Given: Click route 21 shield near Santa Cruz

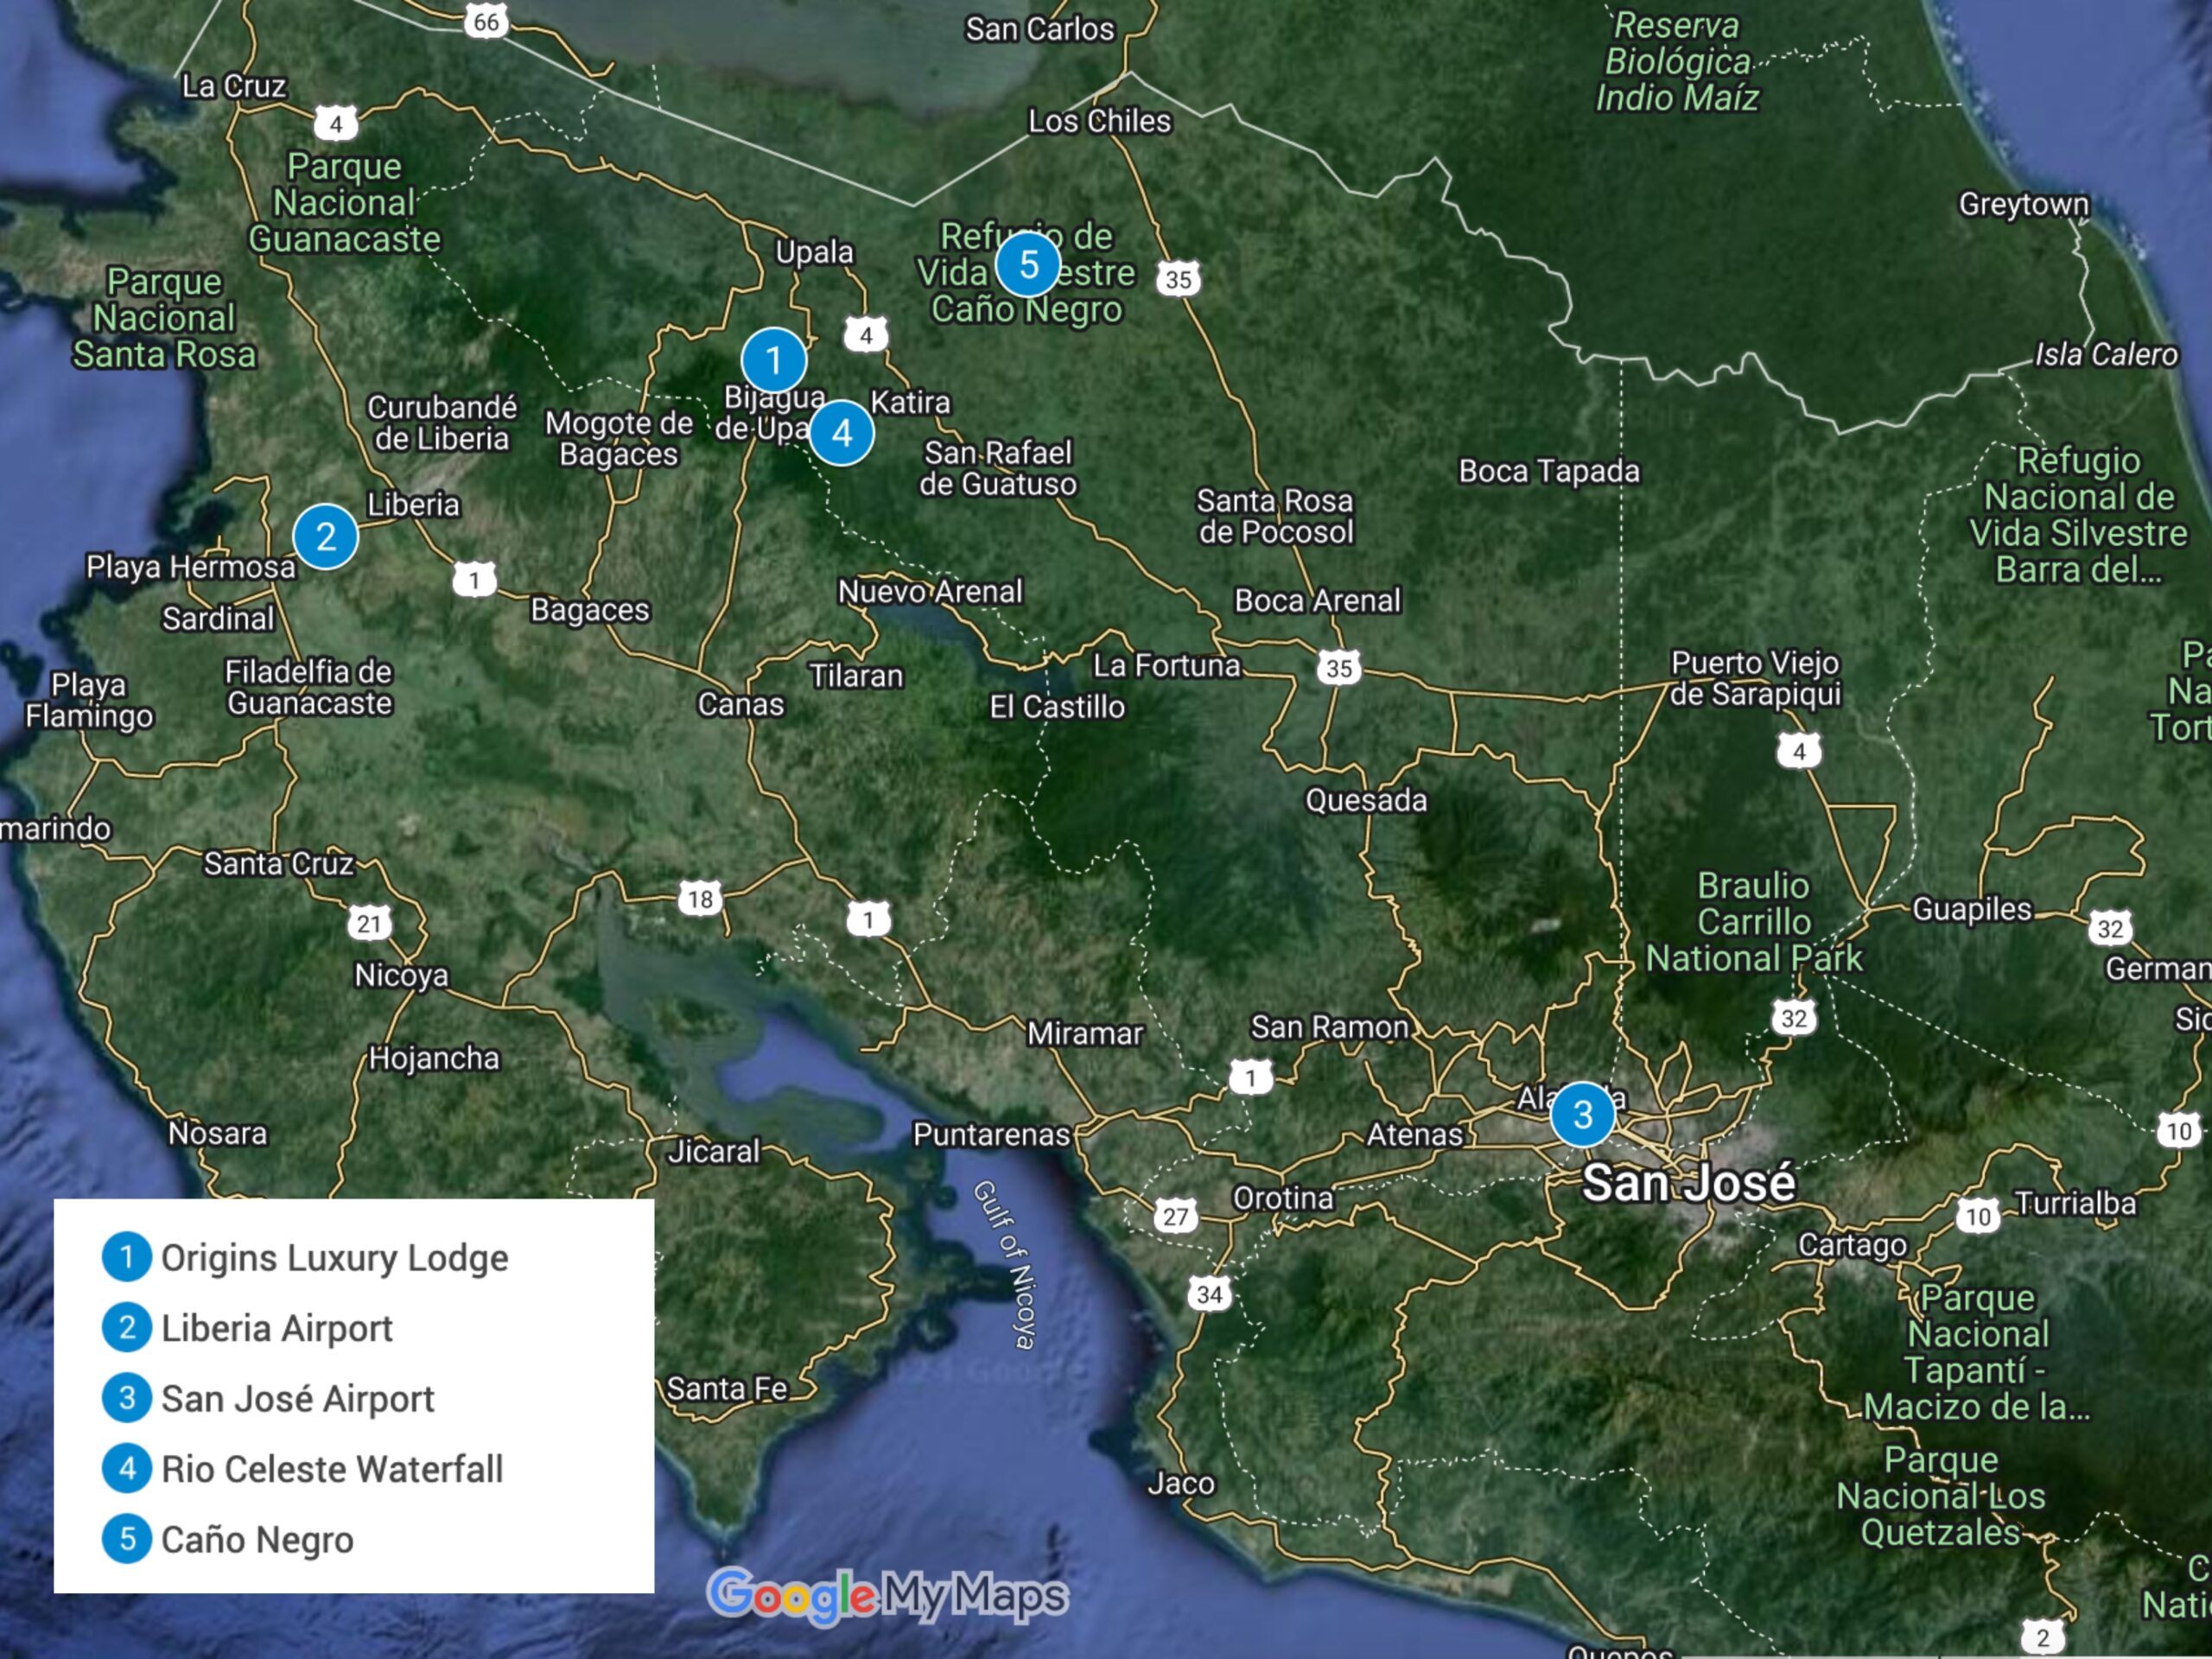Looking at the screenshot, I should (x=369, y=923).
